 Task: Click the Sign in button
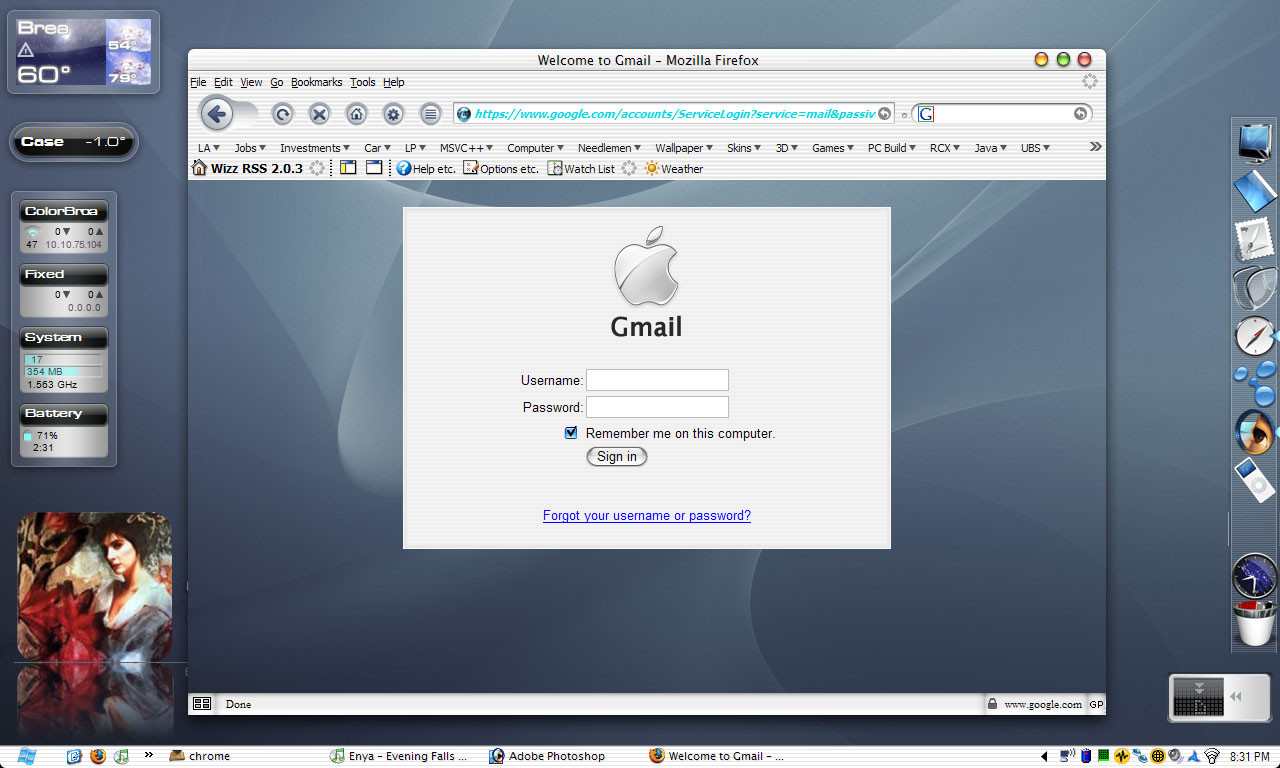(x=617, y=457)
